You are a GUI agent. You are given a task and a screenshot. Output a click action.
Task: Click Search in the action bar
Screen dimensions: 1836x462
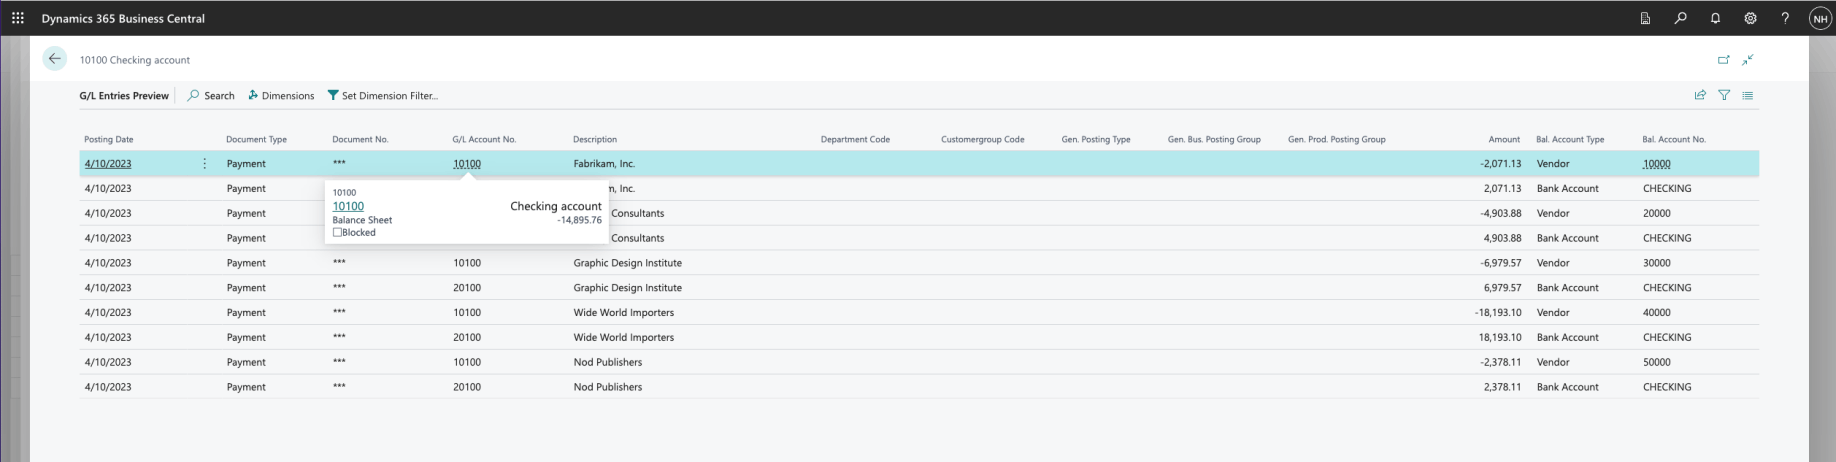coord(211,96)
